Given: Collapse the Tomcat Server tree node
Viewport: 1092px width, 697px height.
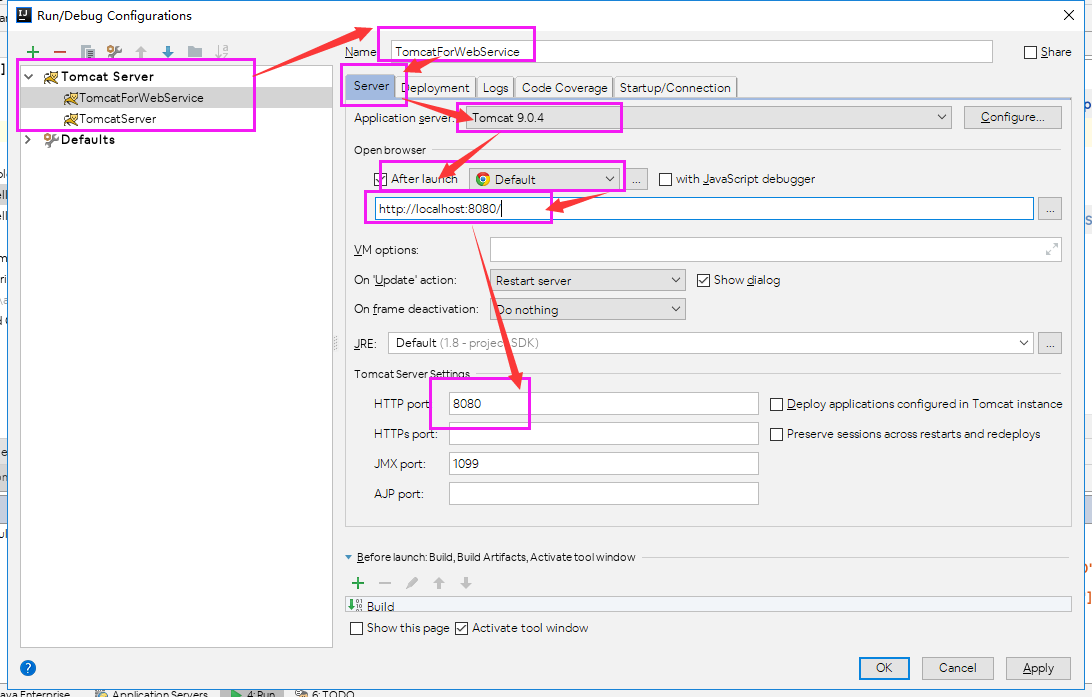Looking at the screenshot, I should tap(29, 77).
